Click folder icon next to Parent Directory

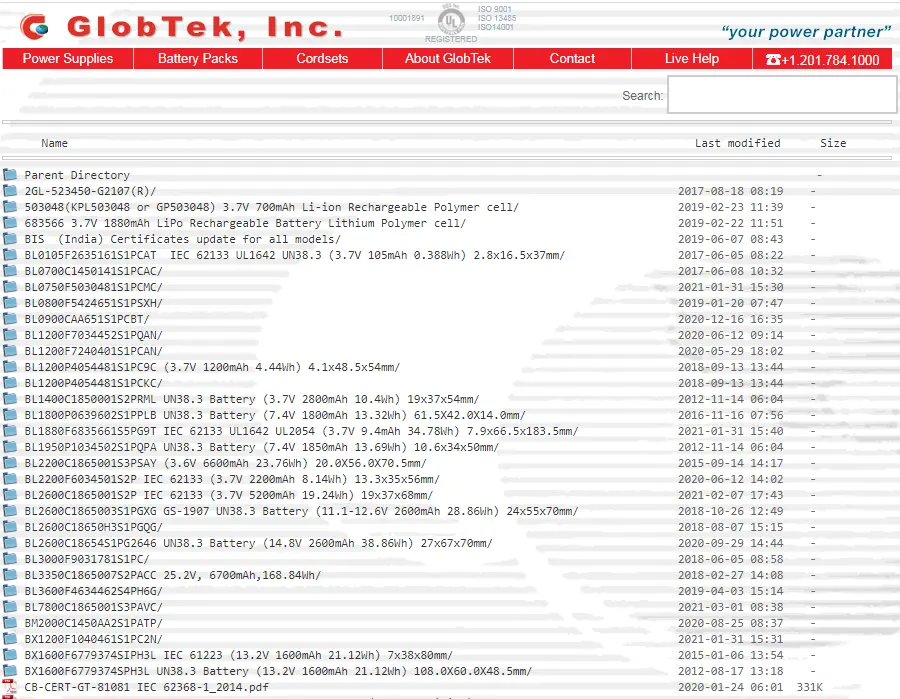10,175
